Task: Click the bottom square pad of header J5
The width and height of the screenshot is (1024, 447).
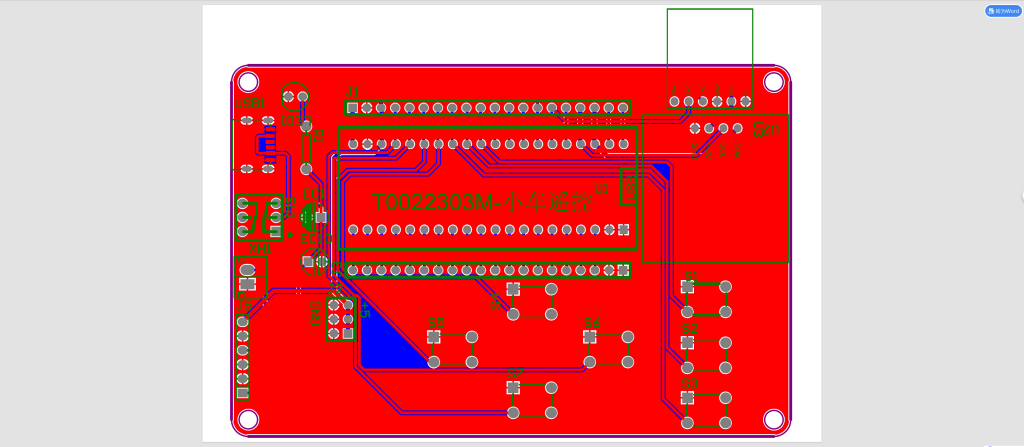Action: [243, 393]
